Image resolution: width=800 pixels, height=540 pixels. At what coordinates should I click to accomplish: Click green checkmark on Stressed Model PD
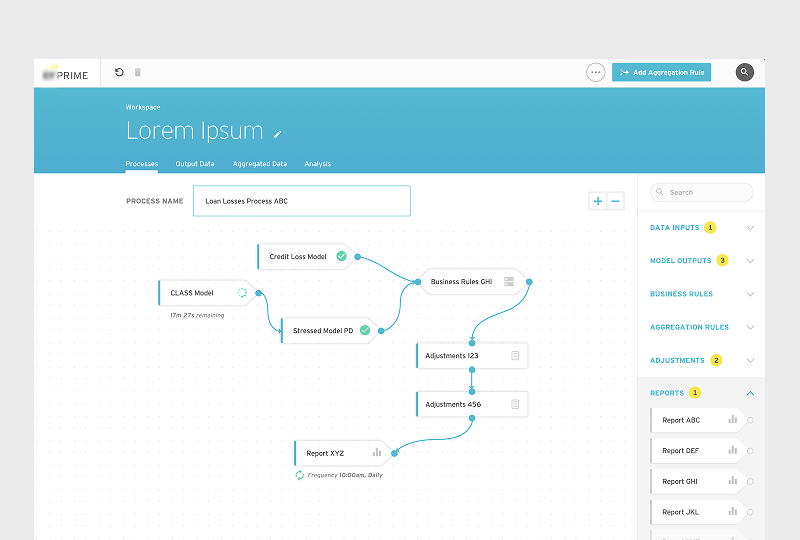coord(365,330)
